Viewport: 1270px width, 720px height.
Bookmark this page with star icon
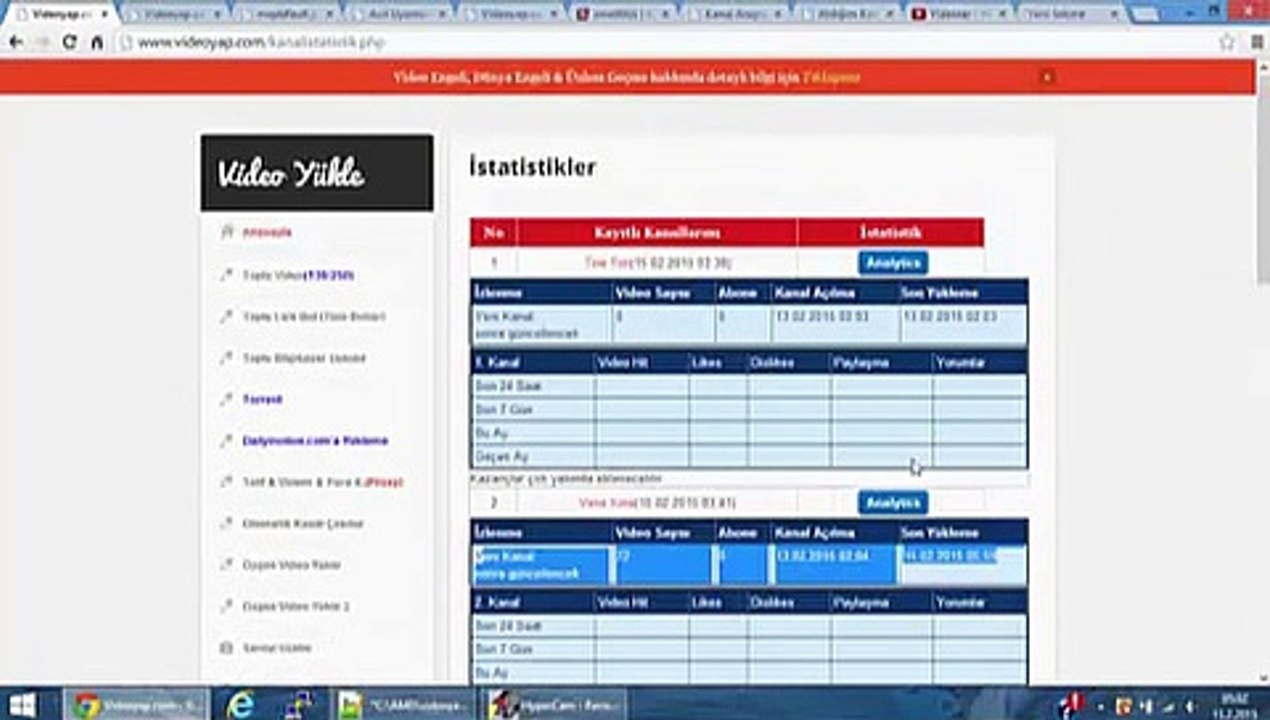click(1227, 43)
